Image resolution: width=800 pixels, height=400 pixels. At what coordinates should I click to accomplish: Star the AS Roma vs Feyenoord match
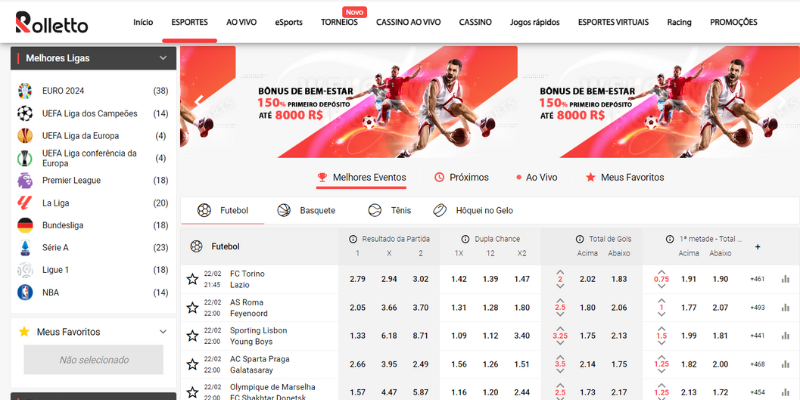192,308
